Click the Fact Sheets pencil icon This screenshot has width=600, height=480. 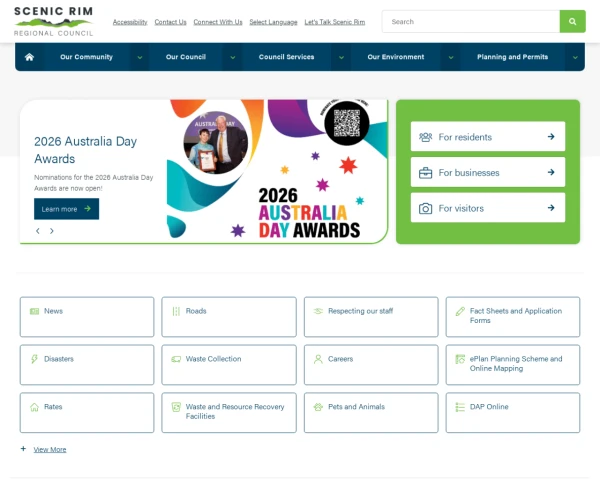coord(460,312)
